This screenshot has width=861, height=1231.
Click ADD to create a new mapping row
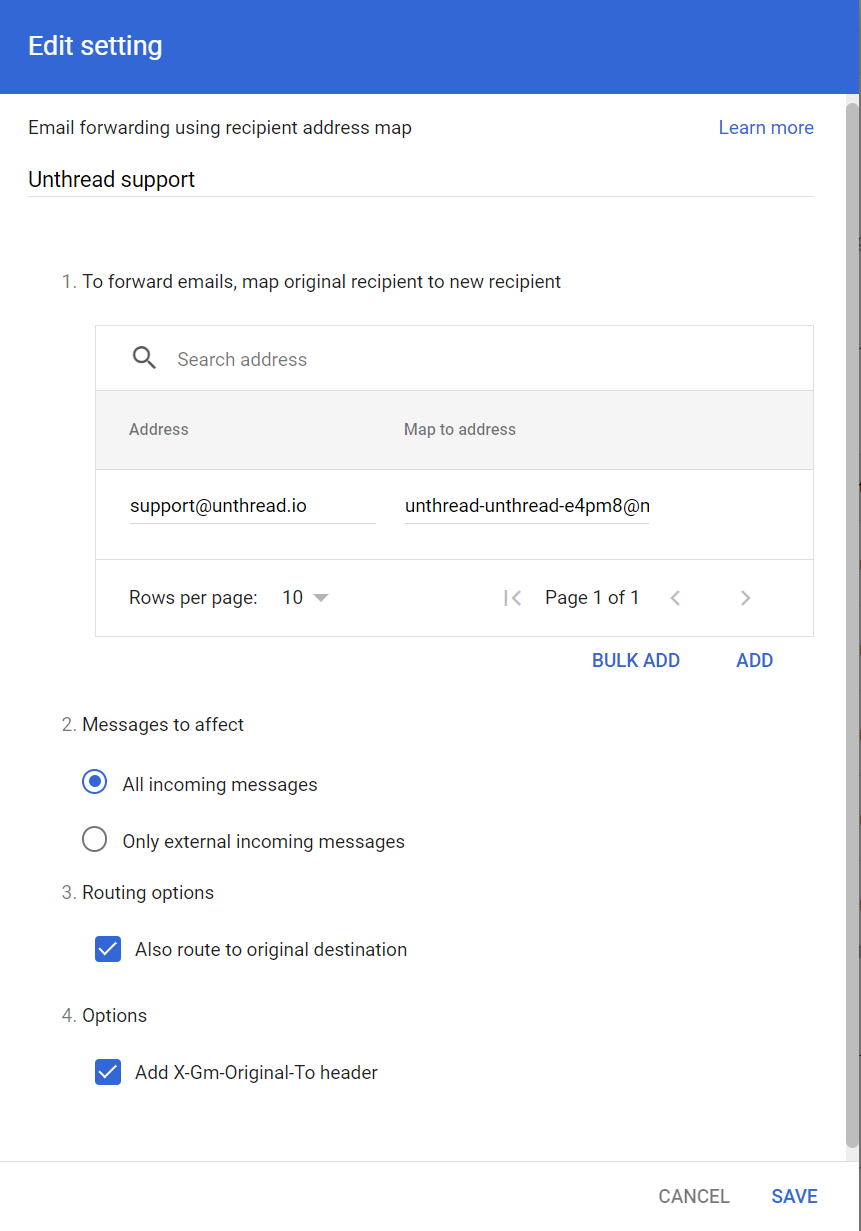[754, 660]
